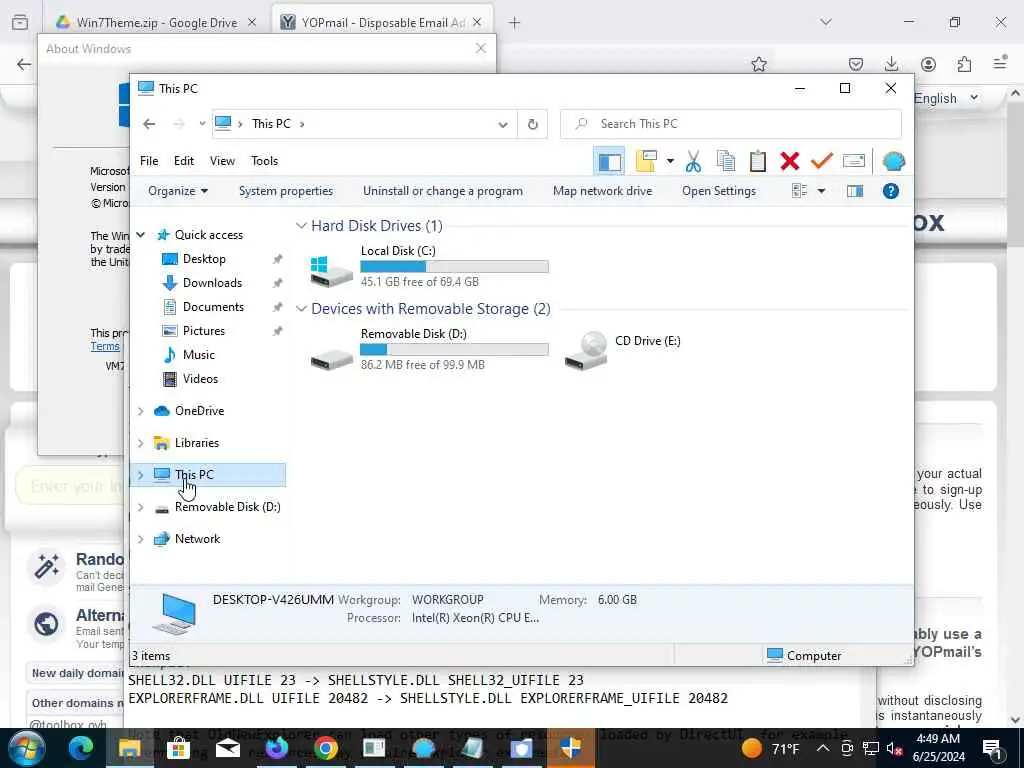Open Firefox Extensions puzzle icon
The width and height of the screenshot is (1024, 768).
coord(964,64)
